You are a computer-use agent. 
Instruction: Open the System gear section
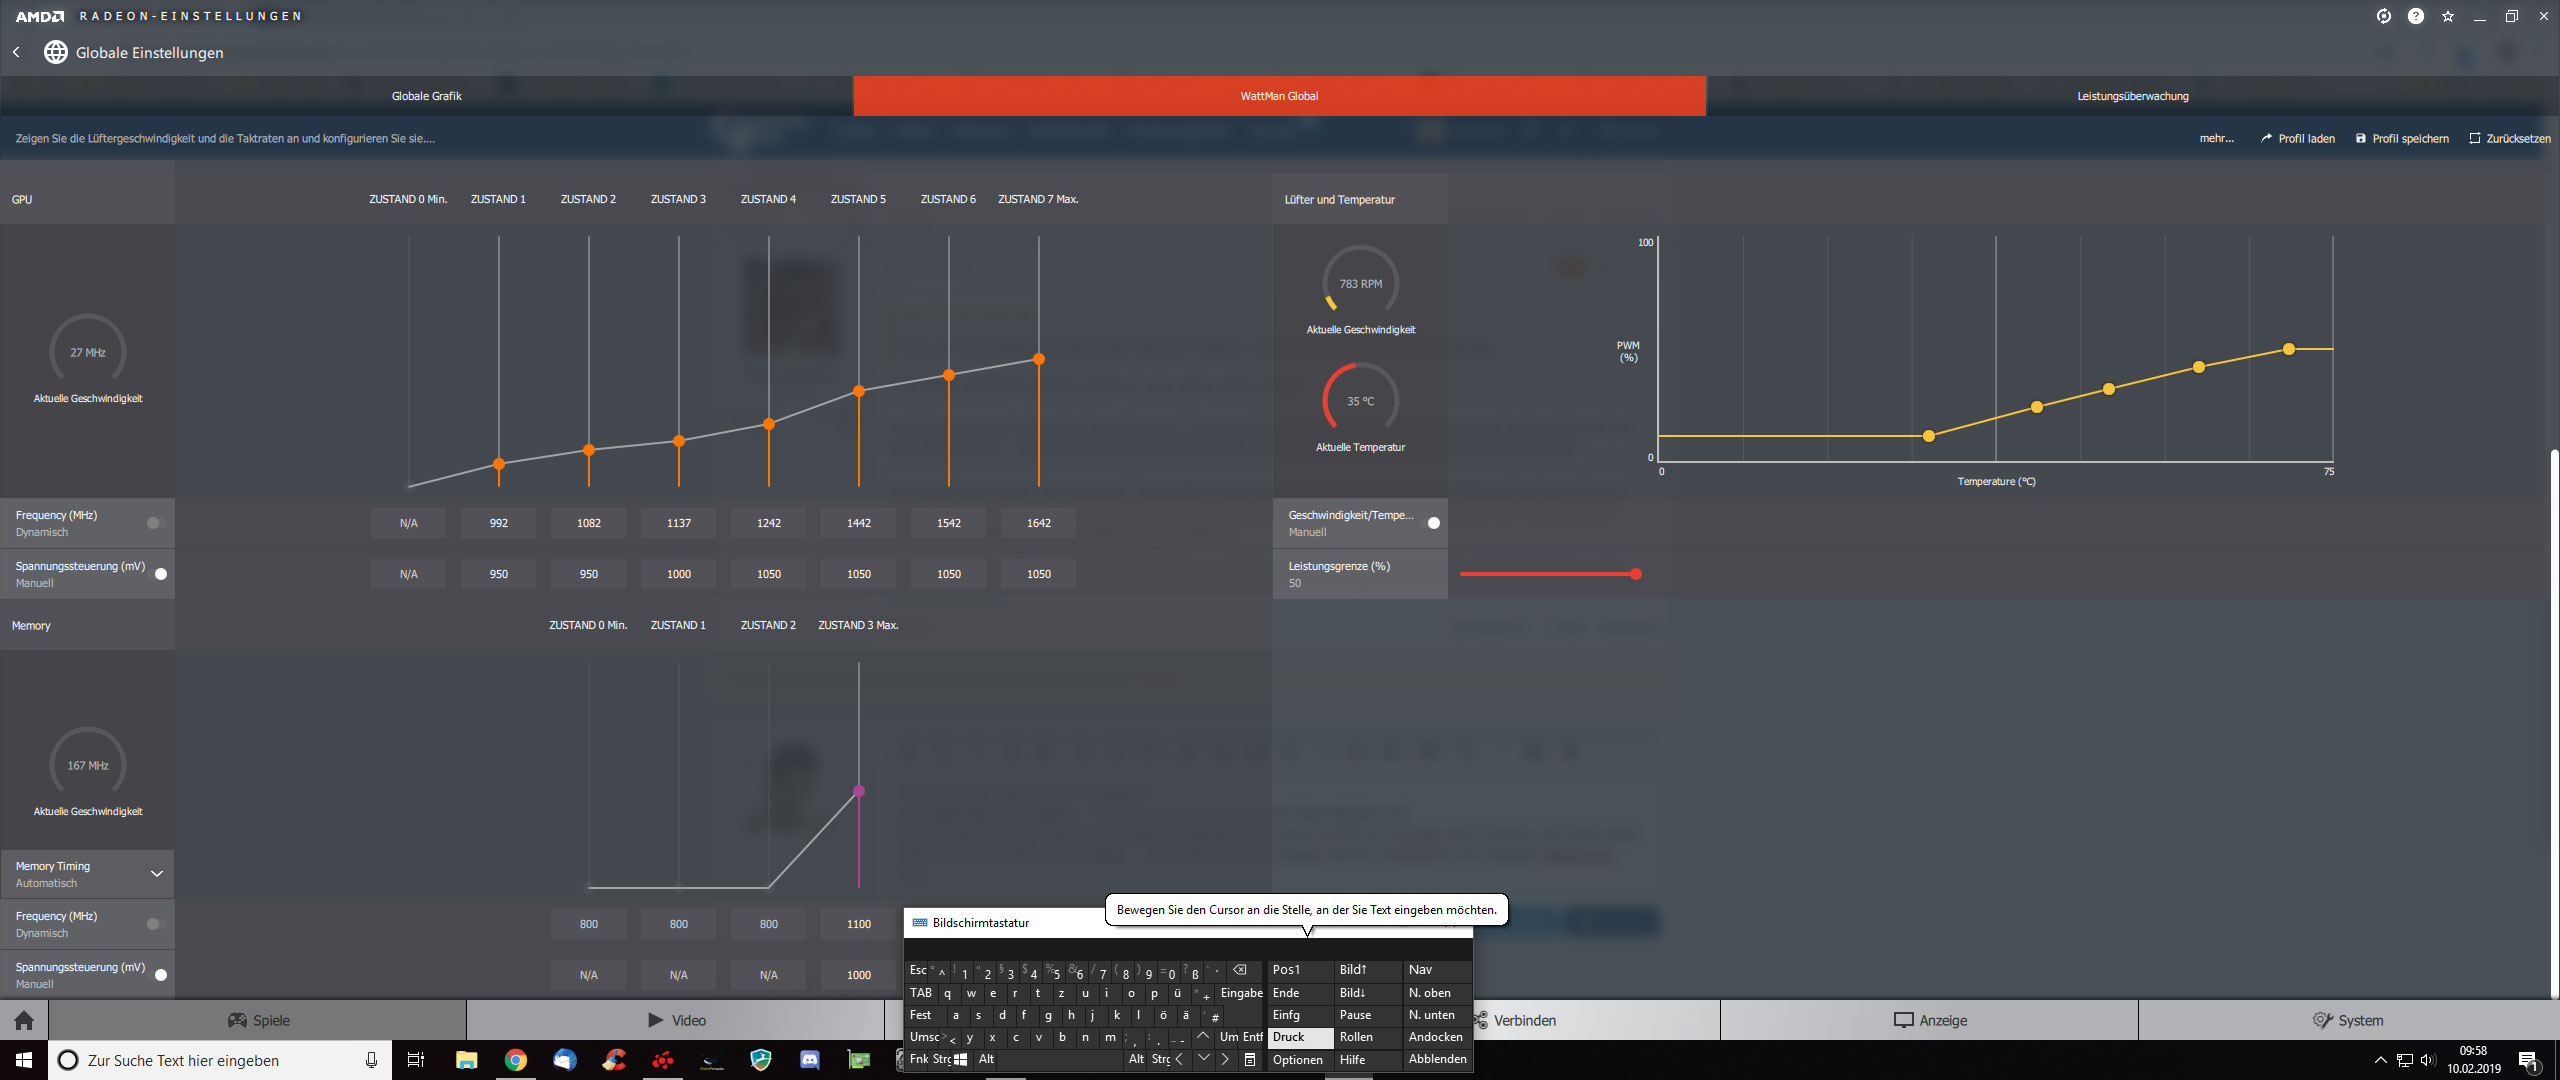[2348, 1020]
